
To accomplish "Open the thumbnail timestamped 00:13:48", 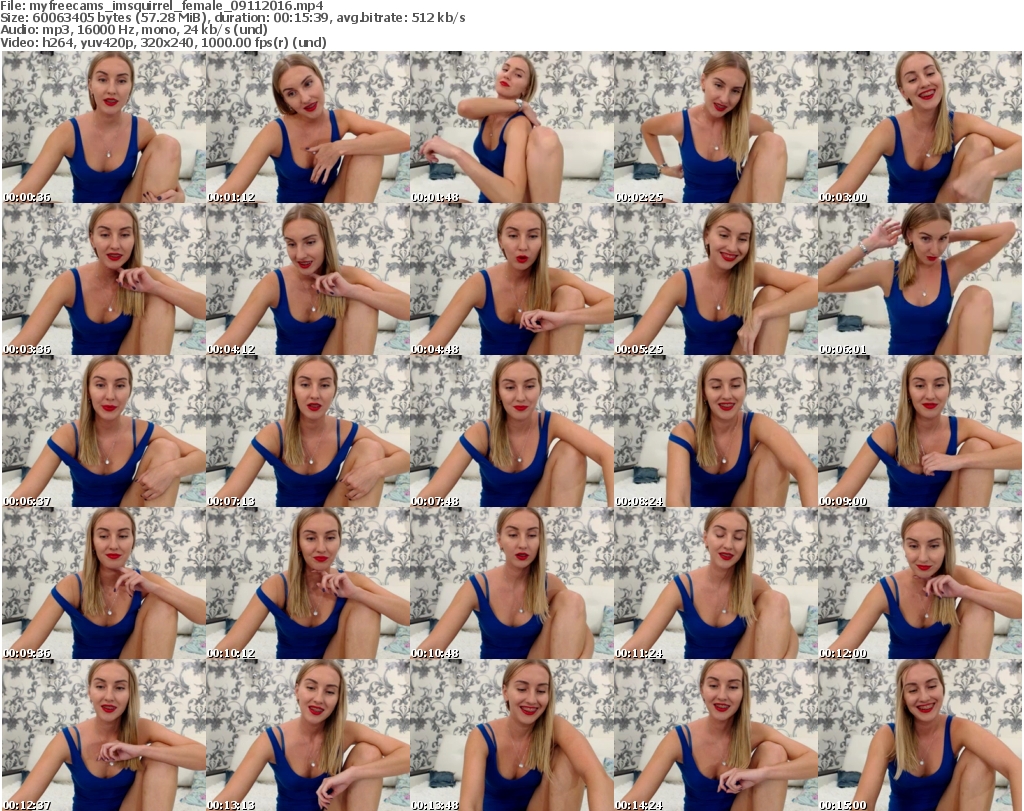I will (x=511, y=735).
